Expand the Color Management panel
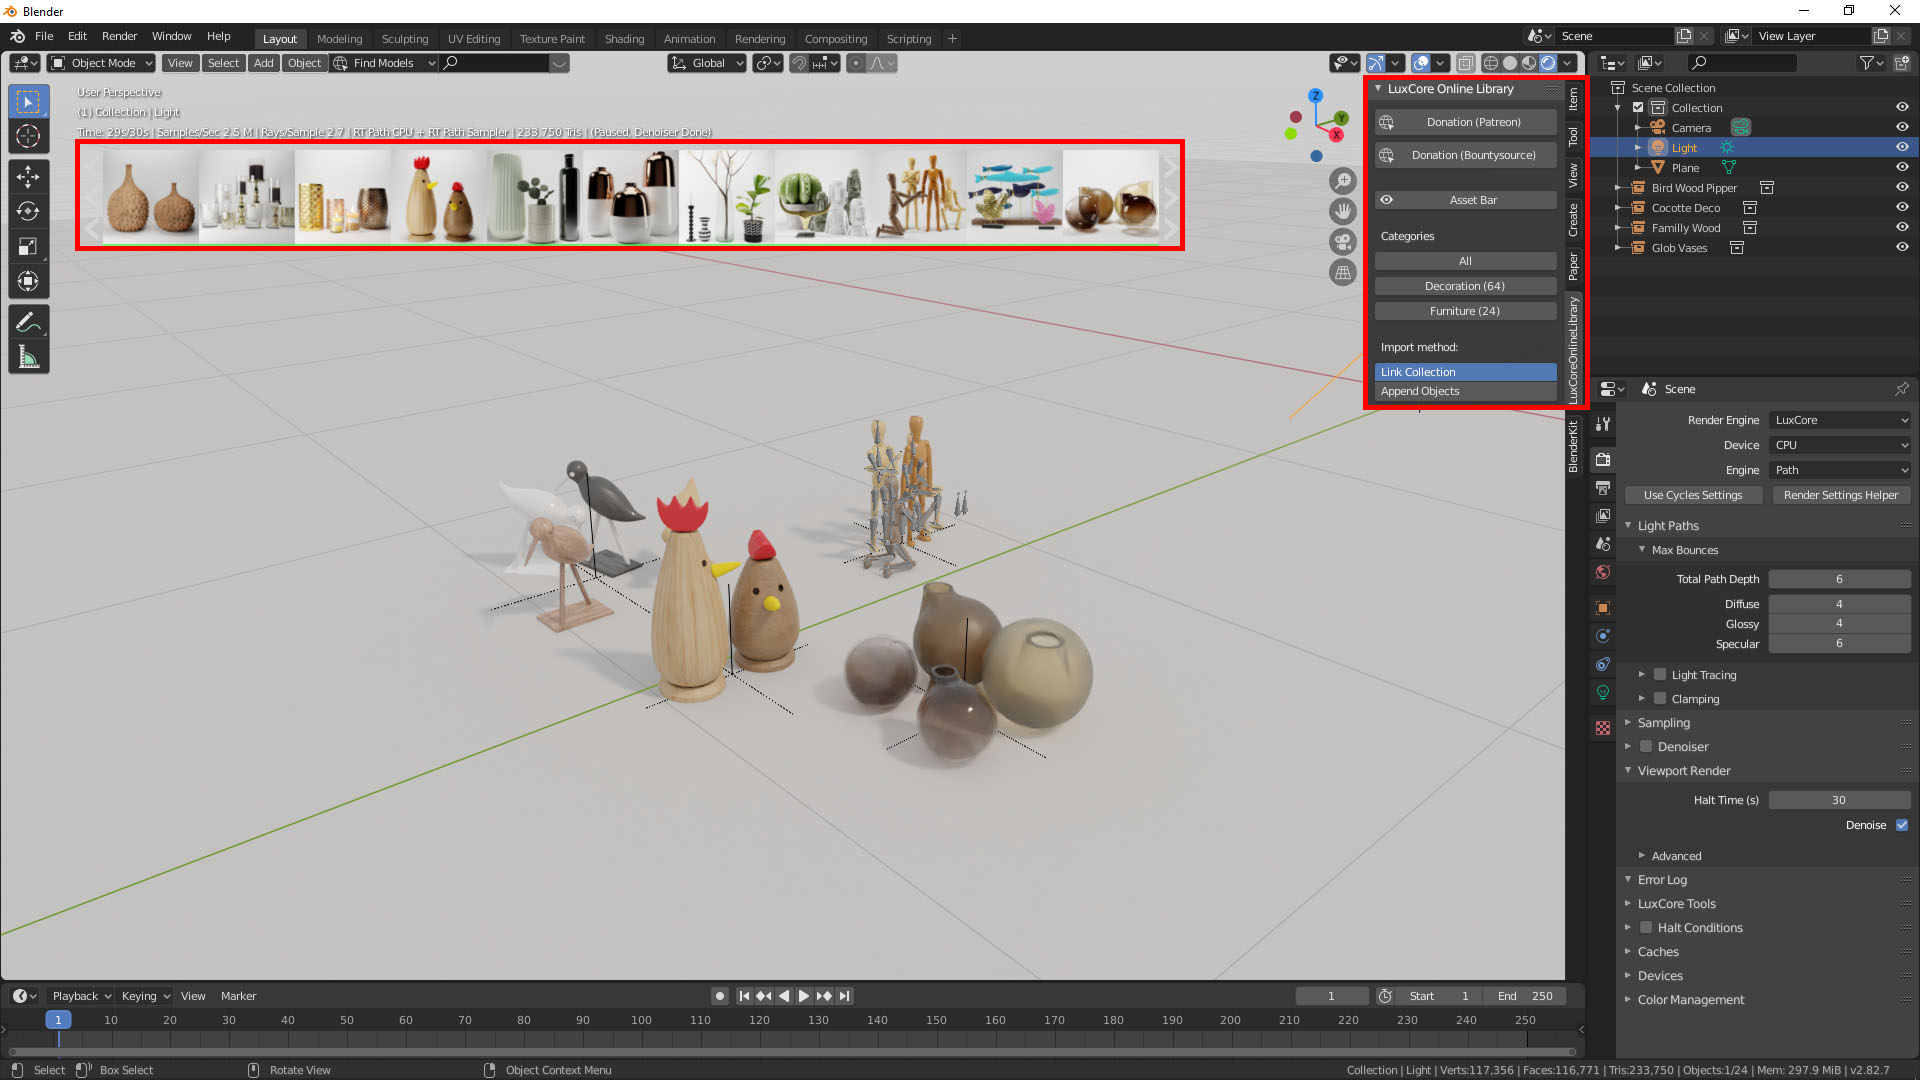This screenshot has width=1920, height=1080. click(x=1691, y=1000)
